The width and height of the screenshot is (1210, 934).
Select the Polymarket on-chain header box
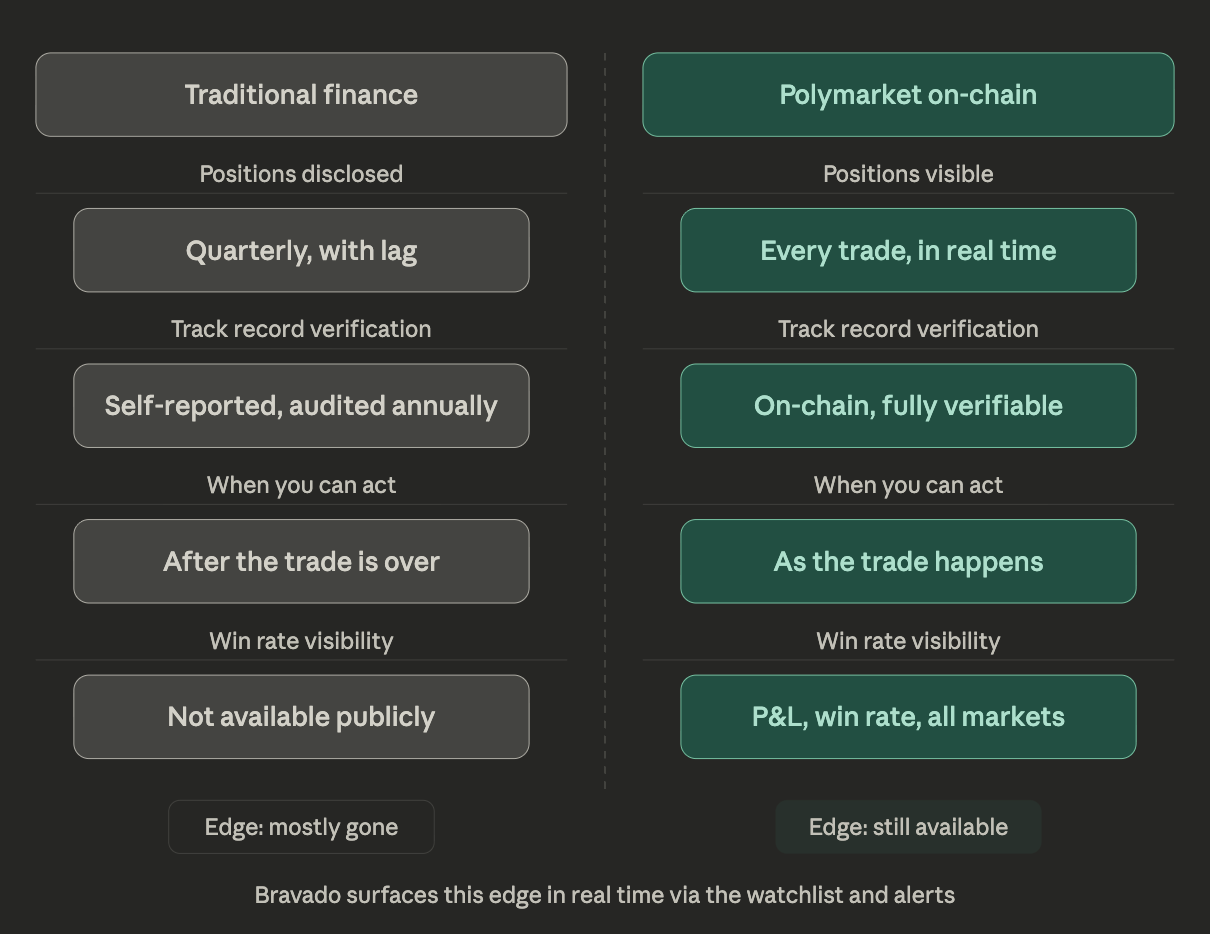[908, 95]
